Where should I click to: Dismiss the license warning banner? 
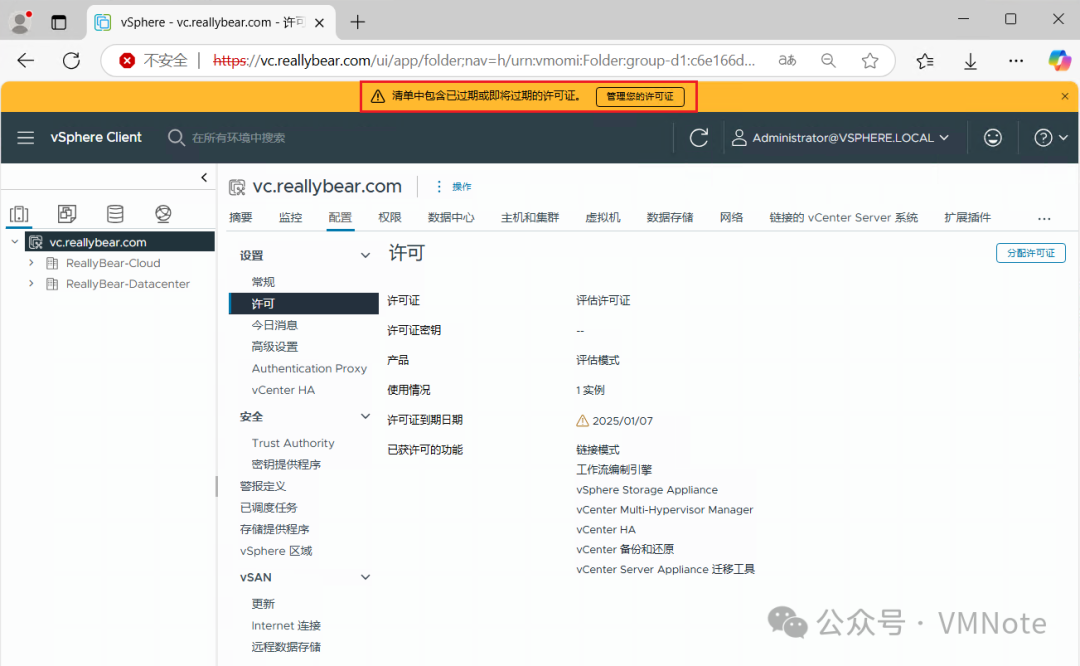[1065, 96]
